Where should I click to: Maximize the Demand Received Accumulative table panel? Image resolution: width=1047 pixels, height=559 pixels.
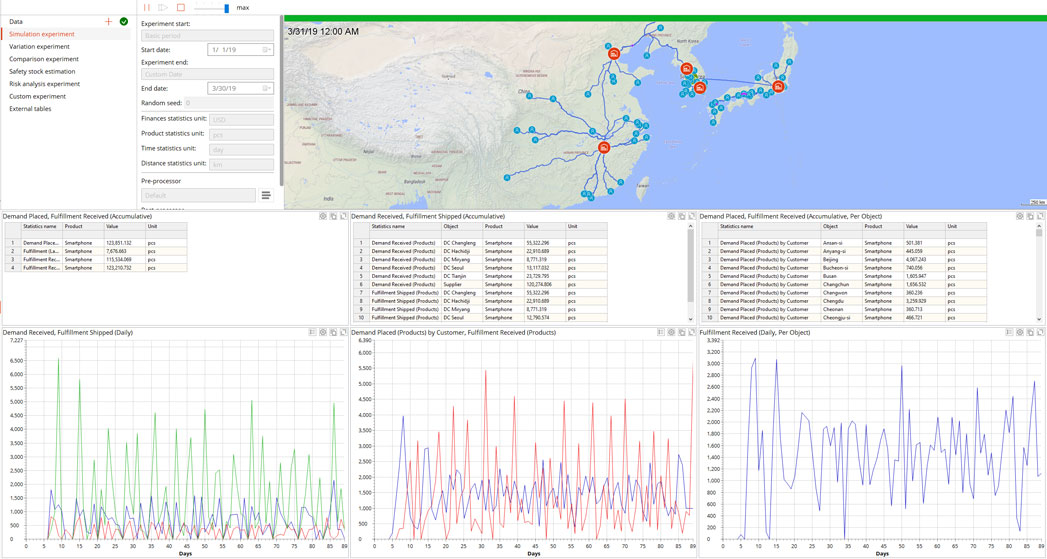692,216
